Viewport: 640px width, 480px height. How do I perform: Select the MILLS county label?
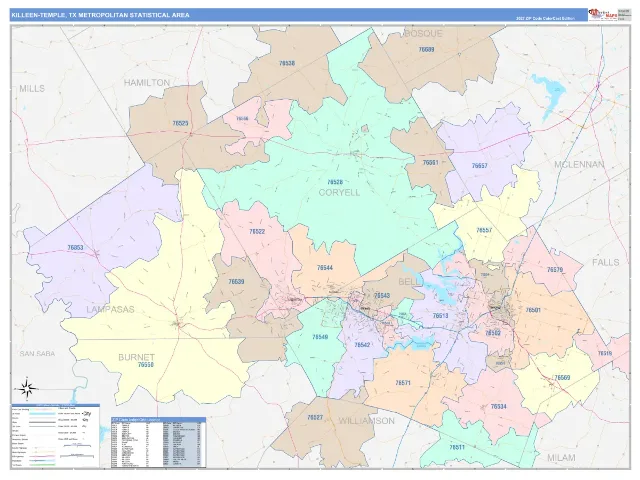pos(32,89)
